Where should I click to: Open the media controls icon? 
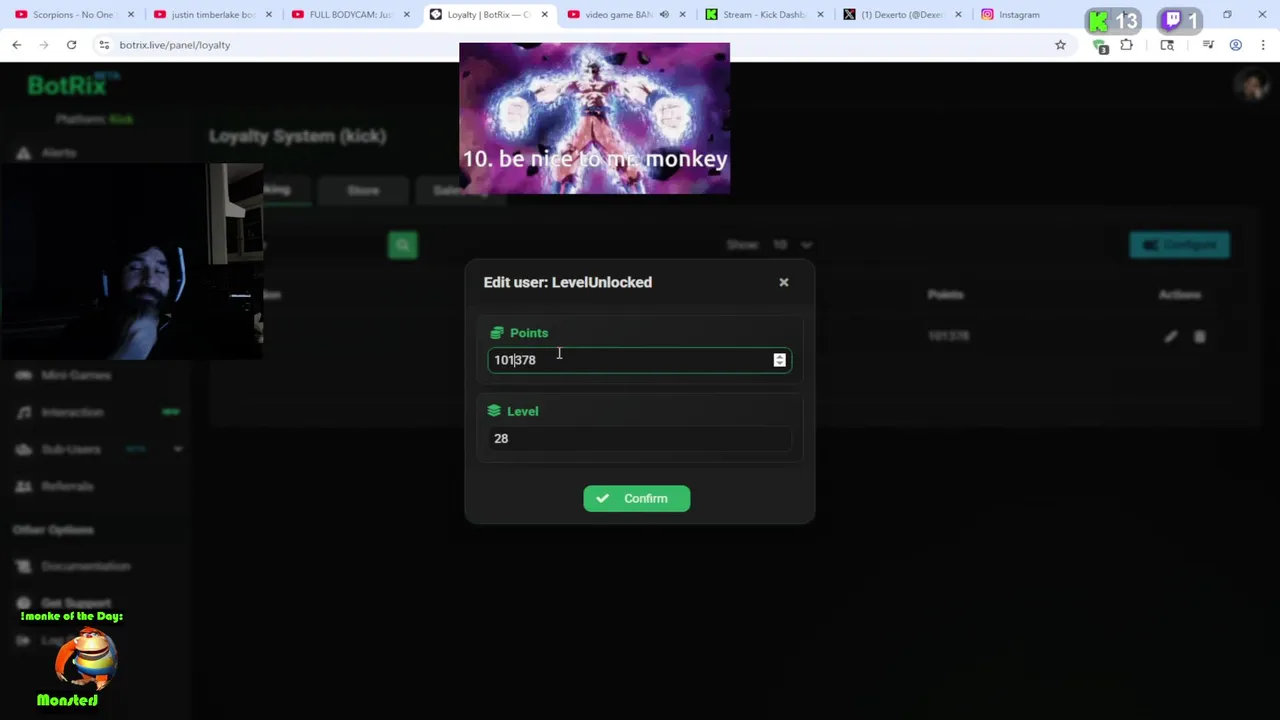1208,45
